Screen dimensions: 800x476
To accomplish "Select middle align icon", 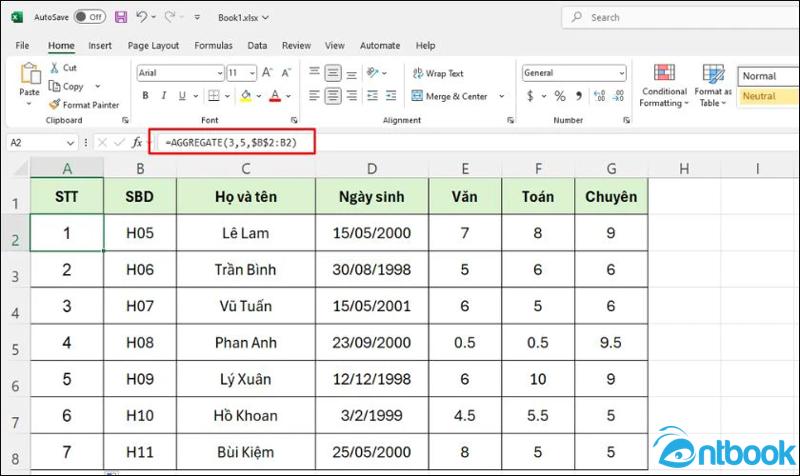I will [x=333, y=73].
